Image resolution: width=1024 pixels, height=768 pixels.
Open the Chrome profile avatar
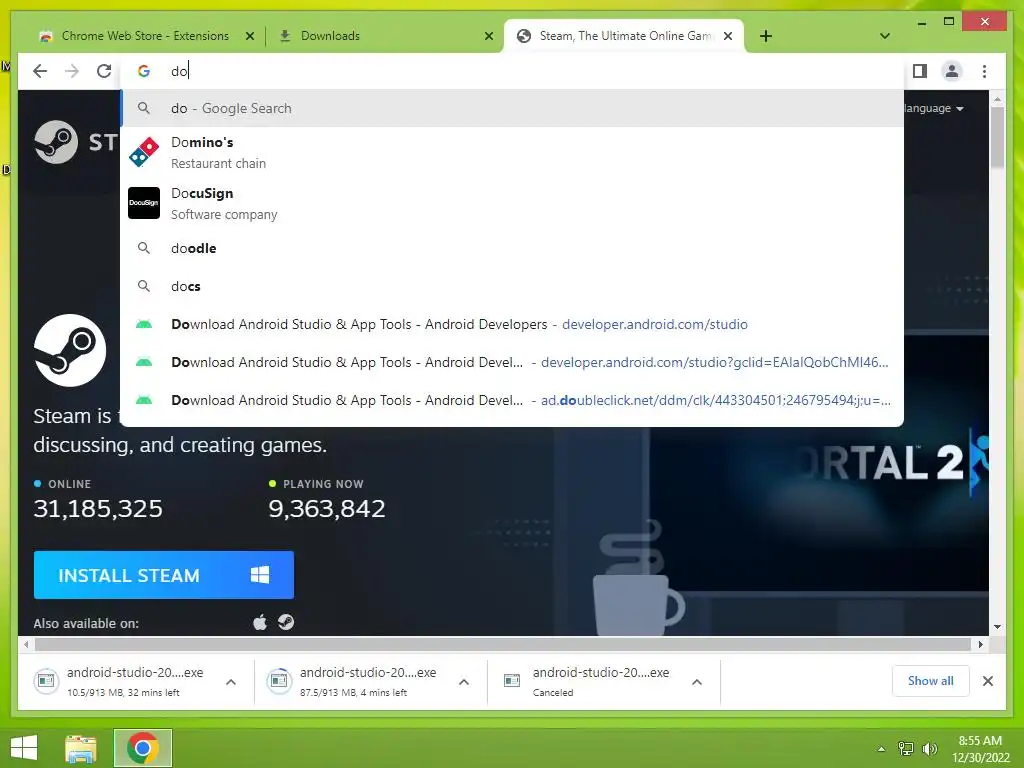coord(952,71)
